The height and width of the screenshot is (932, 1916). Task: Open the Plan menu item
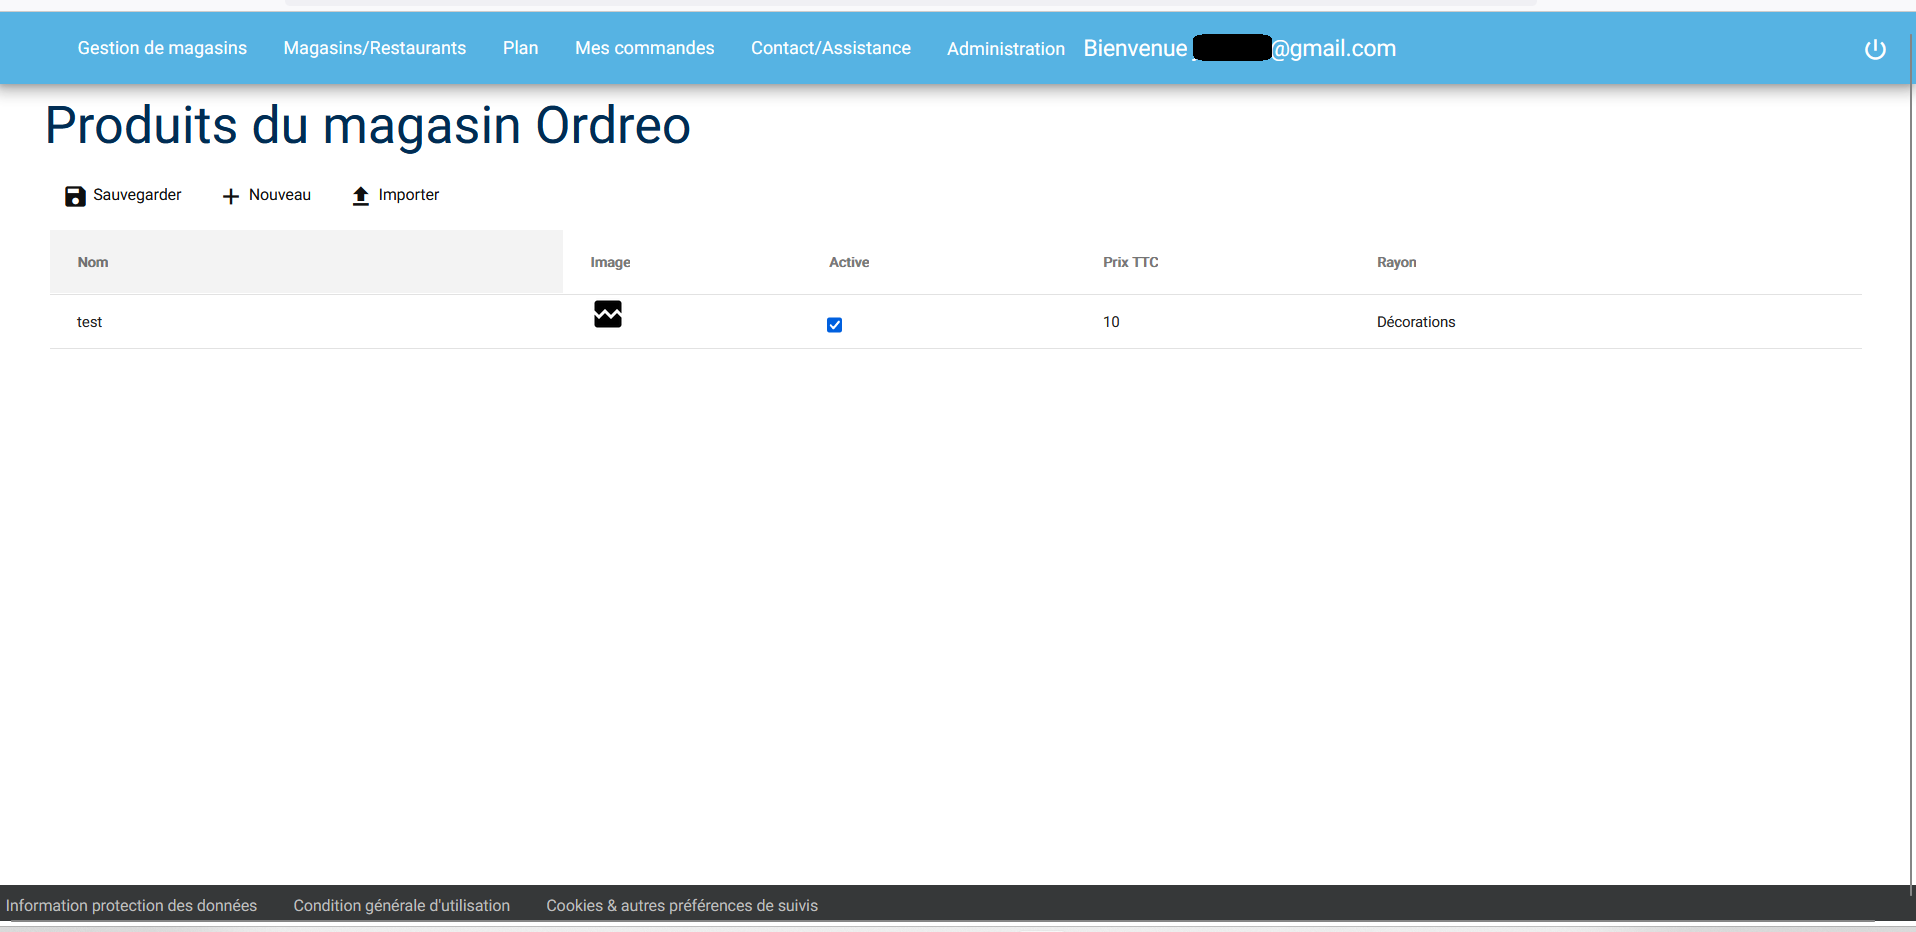520,48
